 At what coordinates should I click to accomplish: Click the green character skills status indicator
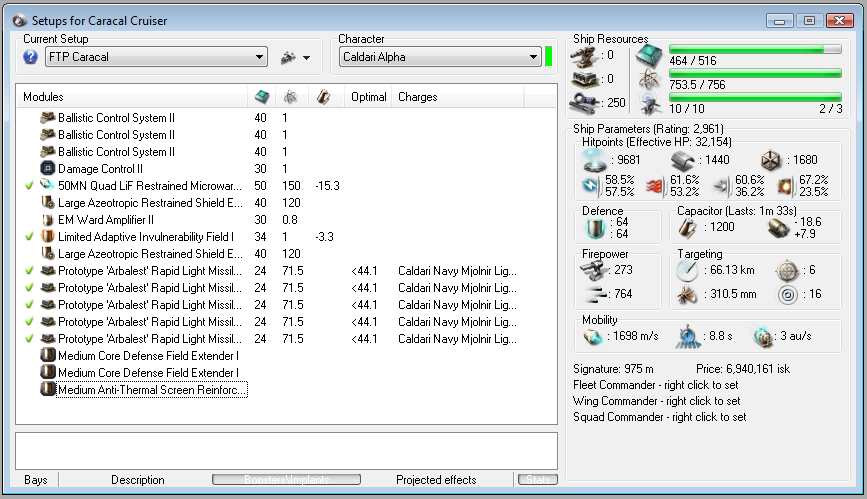(x=549, y=57)
